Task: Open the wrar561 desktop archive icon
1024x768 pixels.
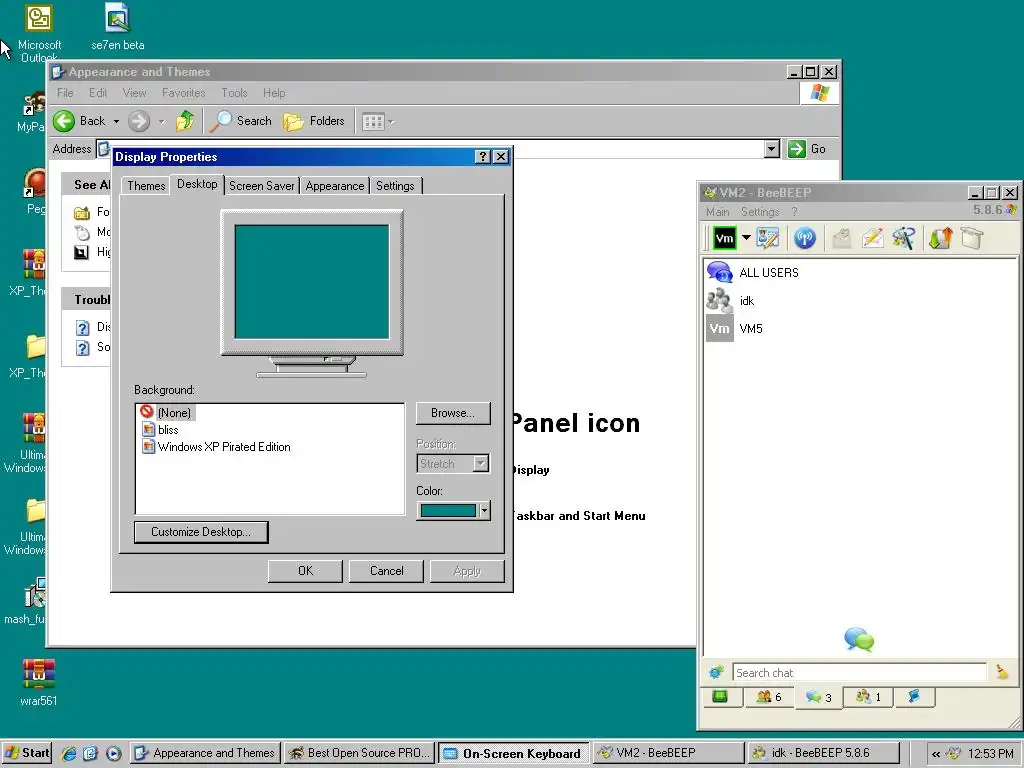Action: [x=39, y=683]
